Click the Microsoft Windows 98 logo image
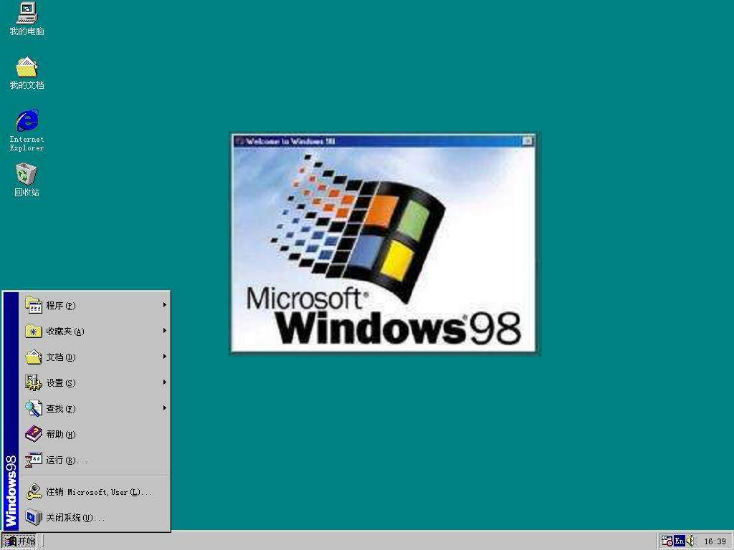The width and height of the screenshot is (734, 550). [x=383, y=249]
